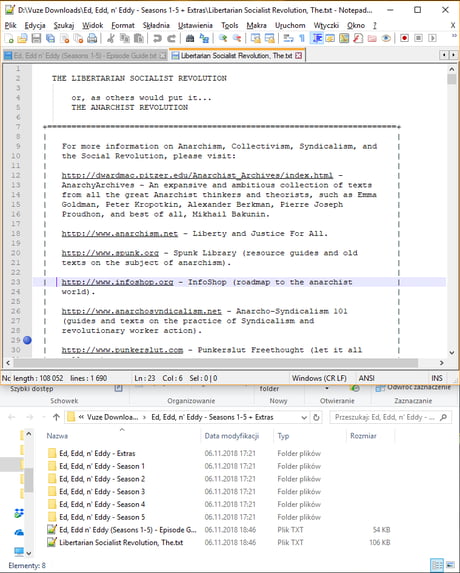Click the Folder as Workspace icon

[x=372, y=38]
